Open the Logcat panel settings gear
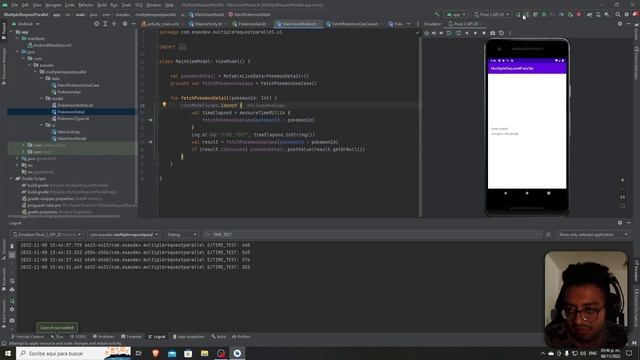640x360 pixels. pos(620,223)
